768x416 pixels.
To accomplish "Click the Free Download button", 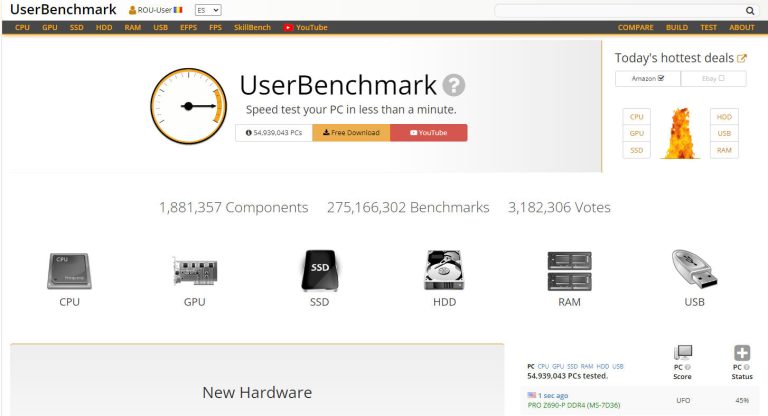I will coord(351,133).
